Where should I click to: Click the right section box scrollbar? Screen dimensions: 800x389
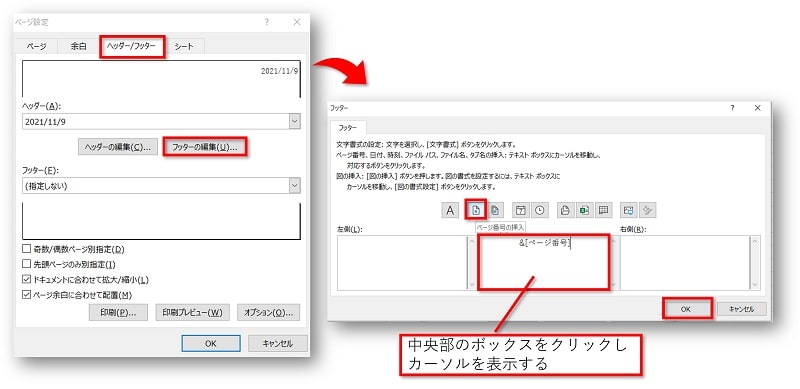pyautogui.click(x=755, y=263)
